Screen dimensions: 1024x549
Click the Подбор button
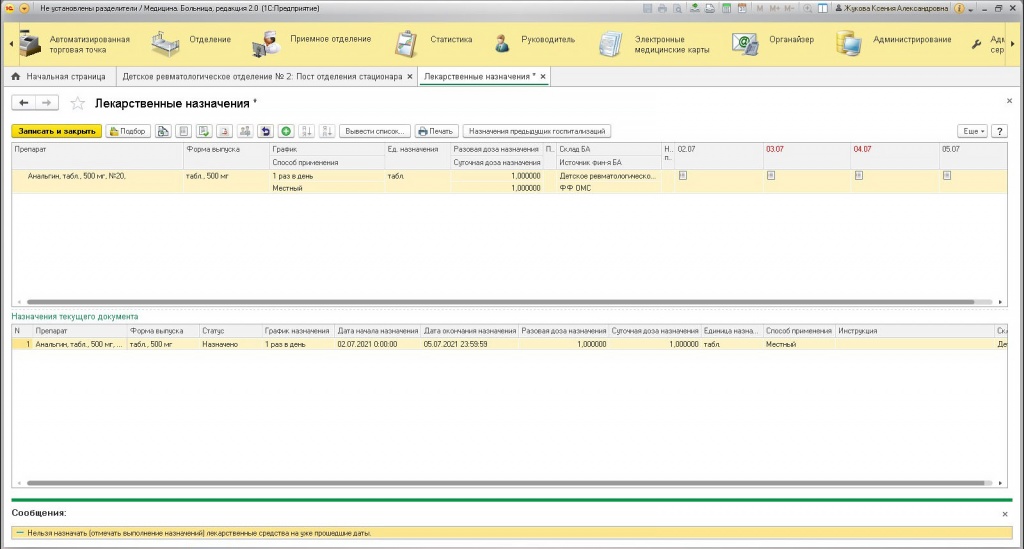click(x=128, y=131)
